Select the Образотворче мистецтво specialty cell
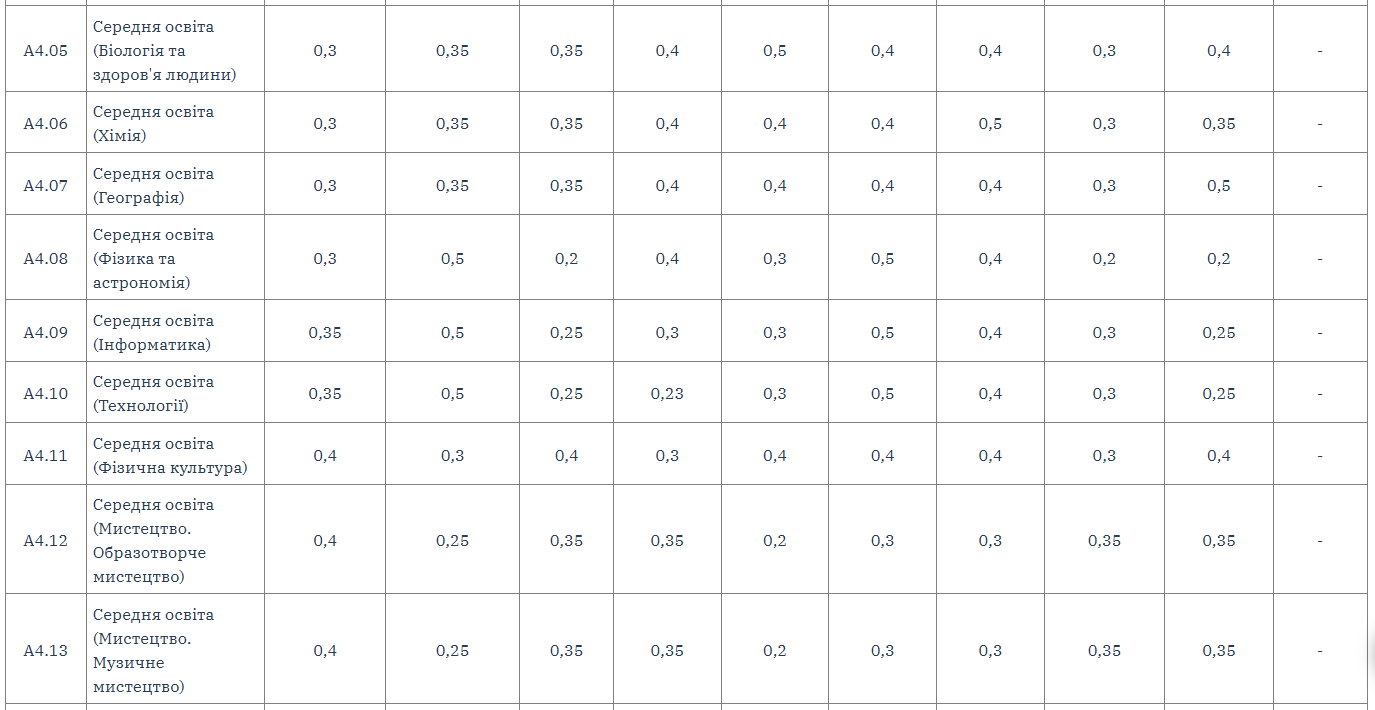 tap(175, 540)
